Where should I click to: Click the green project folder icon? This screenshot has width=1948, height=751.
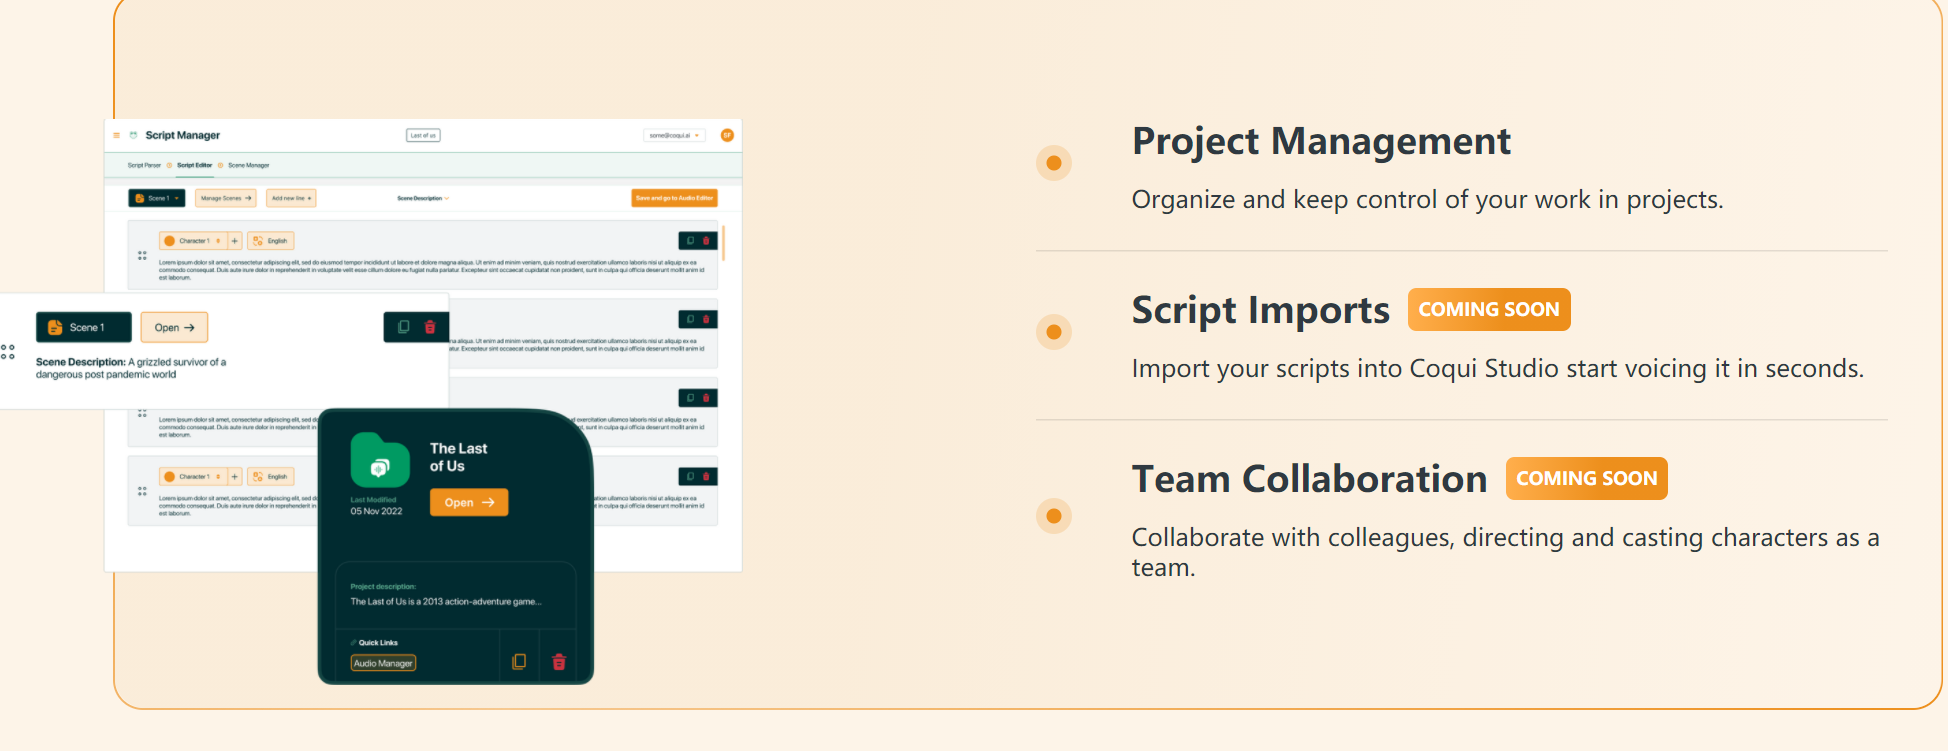coord(380,460)
